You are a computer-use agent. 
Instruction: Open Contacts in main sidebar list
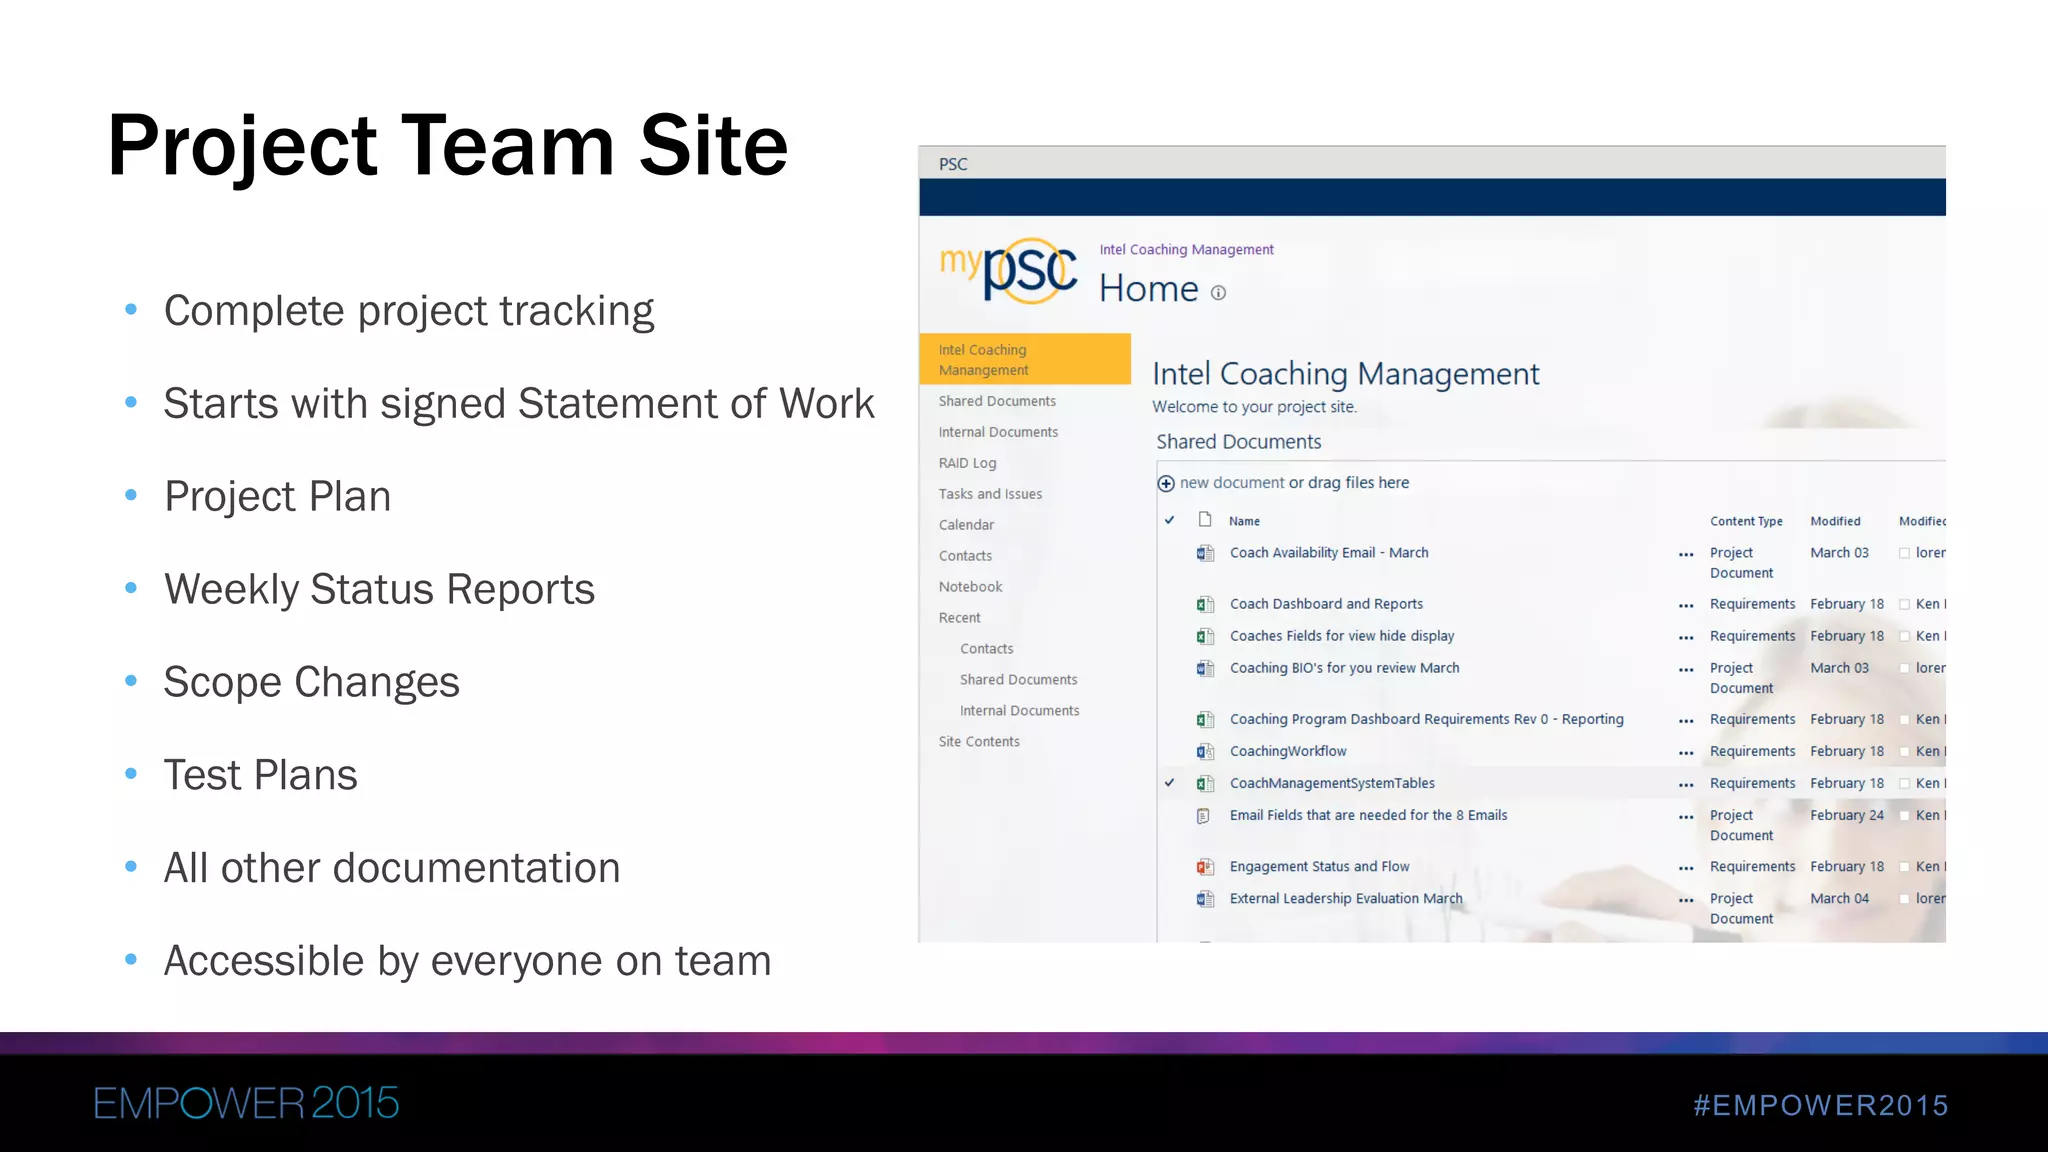(965, 556)
